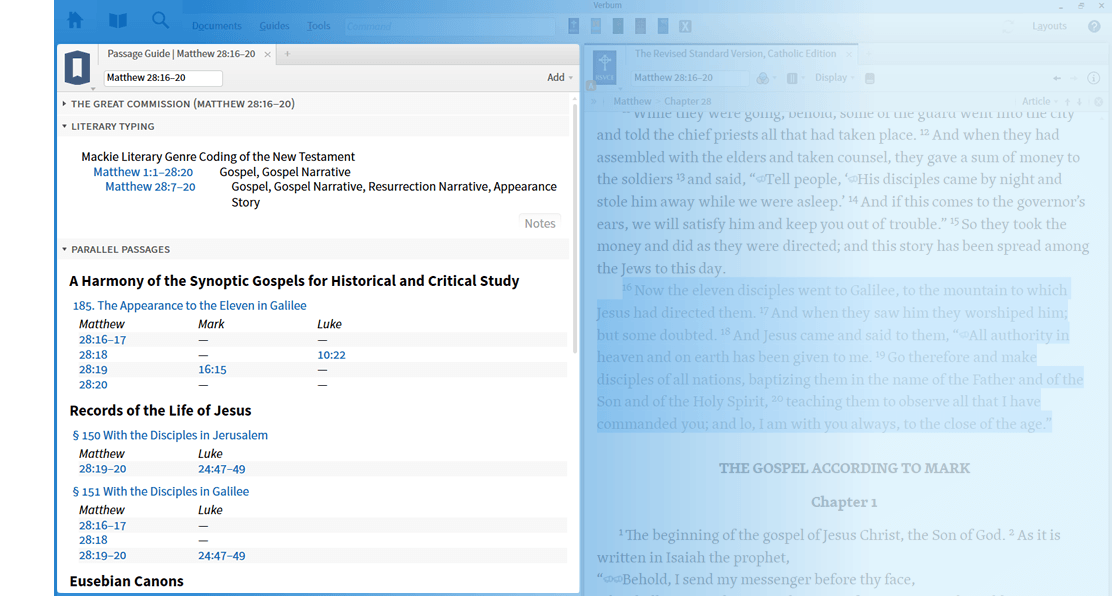
Task: Go to previous article with up arrow
Action: [1067, 101]
